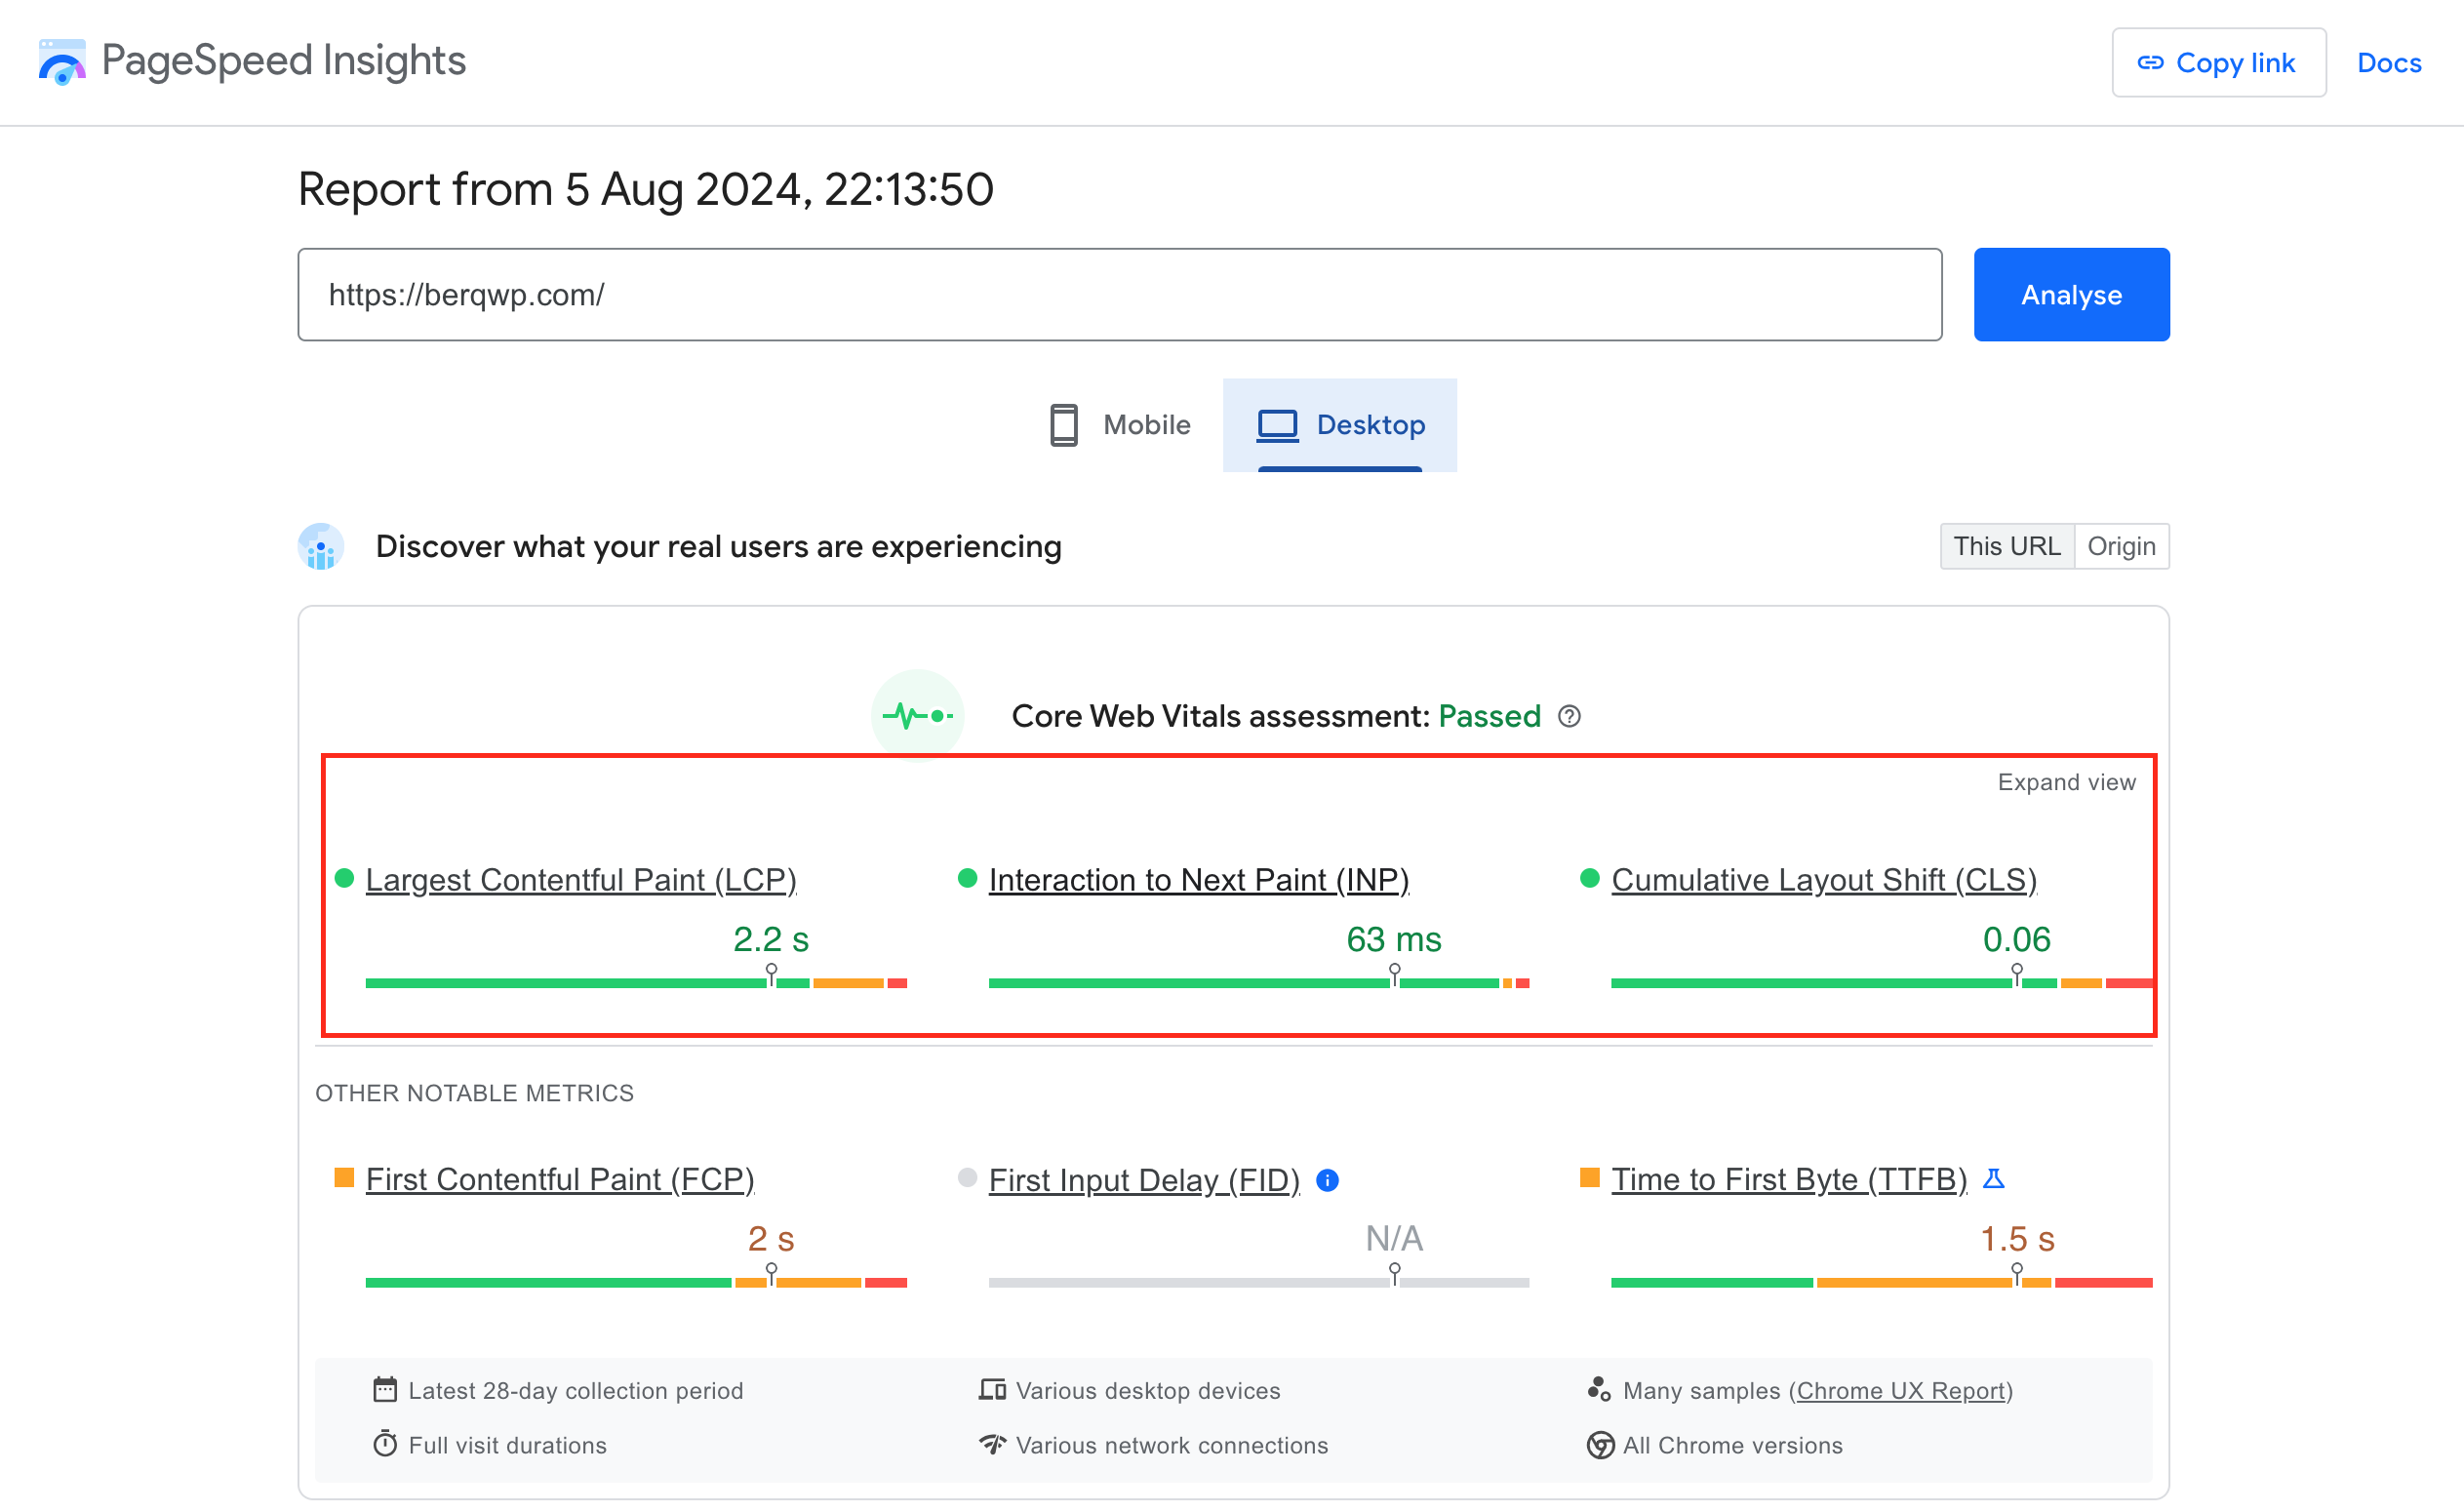Screen dimensions: 2464x1512
Task: Click the Copy link button
Action: [x=2218, y=63]
